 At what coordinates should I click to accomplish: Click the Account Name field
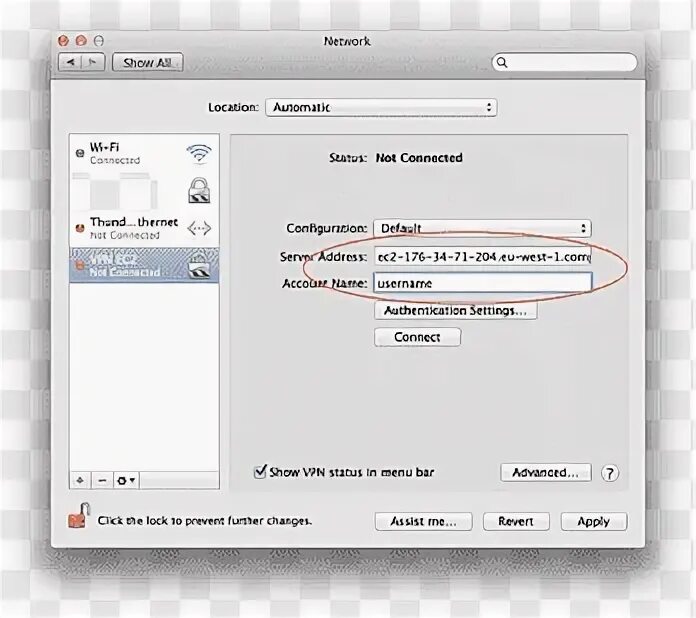[x=482, y=283]
